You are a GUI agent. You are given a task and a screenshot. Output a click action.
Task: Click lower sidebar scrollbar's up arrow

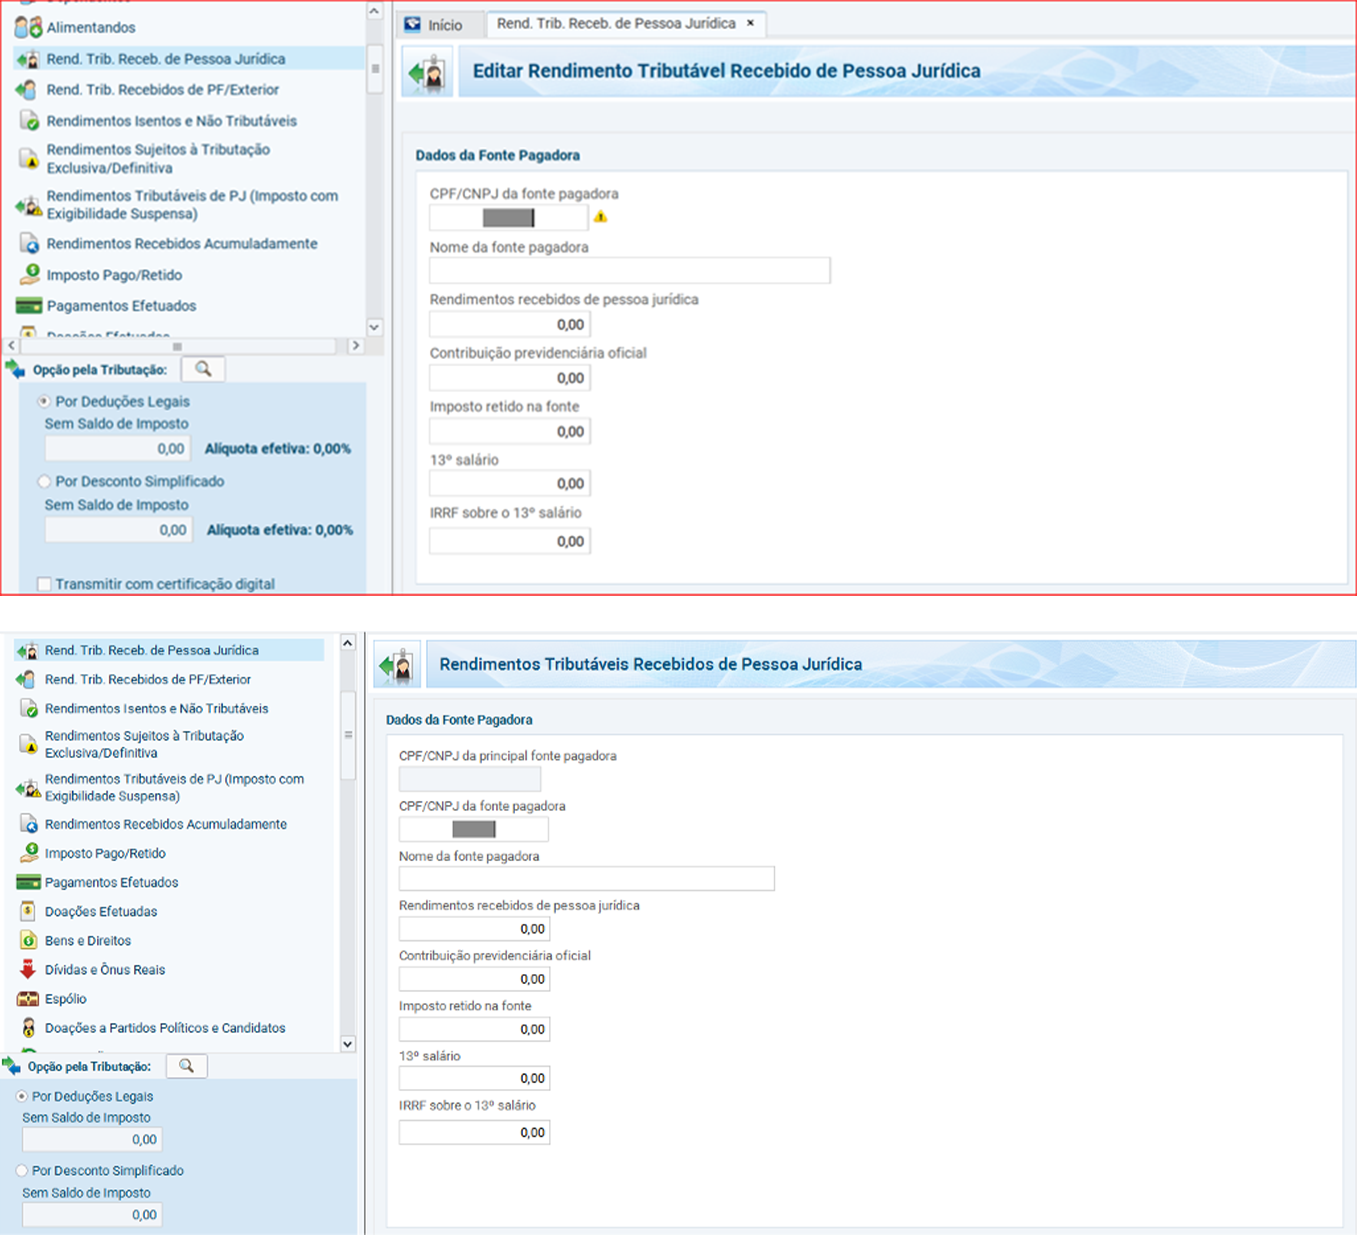(348, 643)
